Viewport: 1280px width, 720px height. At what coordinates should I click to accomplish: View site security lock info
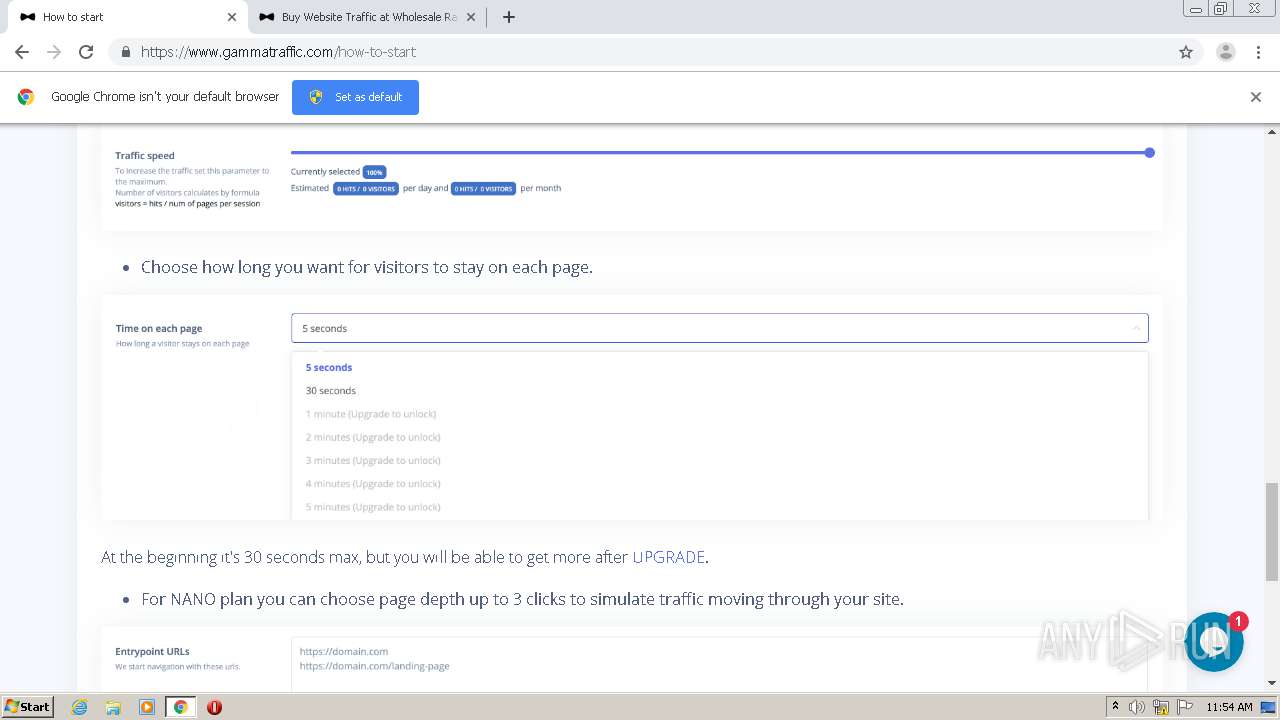[126, 52]
